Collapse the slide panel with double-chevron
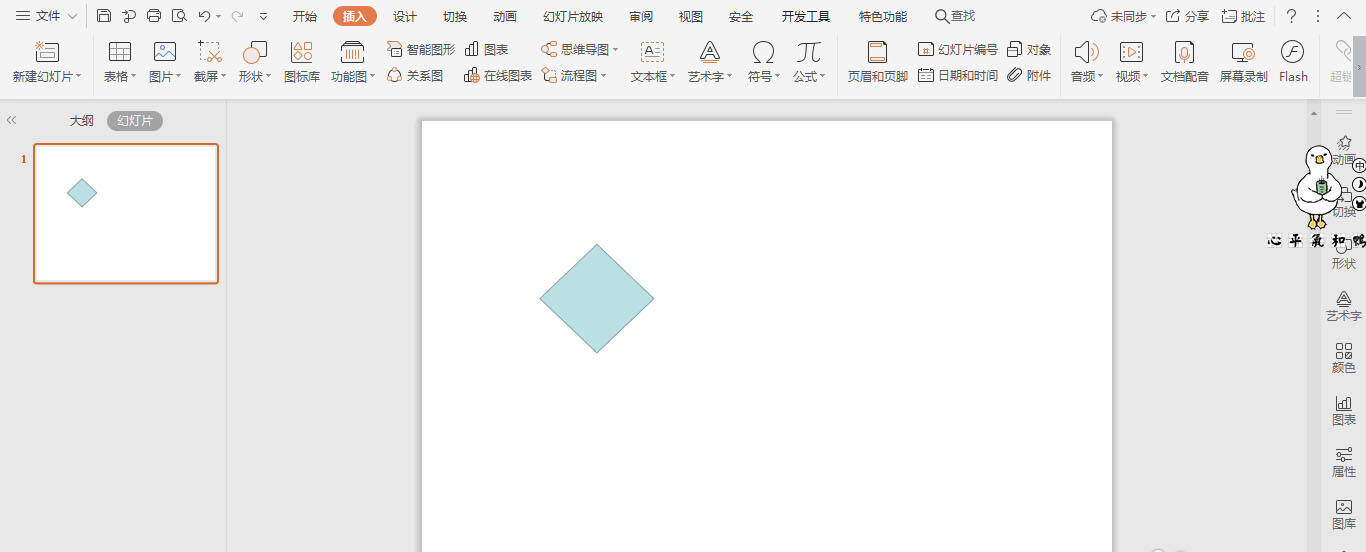The image size is (1366, 552). click(12, 120)
